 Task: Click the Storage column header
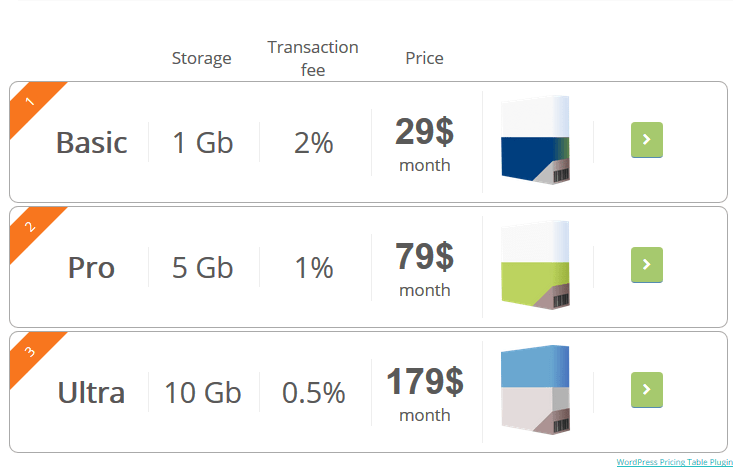pyautogui.click(x=201, y=58)
